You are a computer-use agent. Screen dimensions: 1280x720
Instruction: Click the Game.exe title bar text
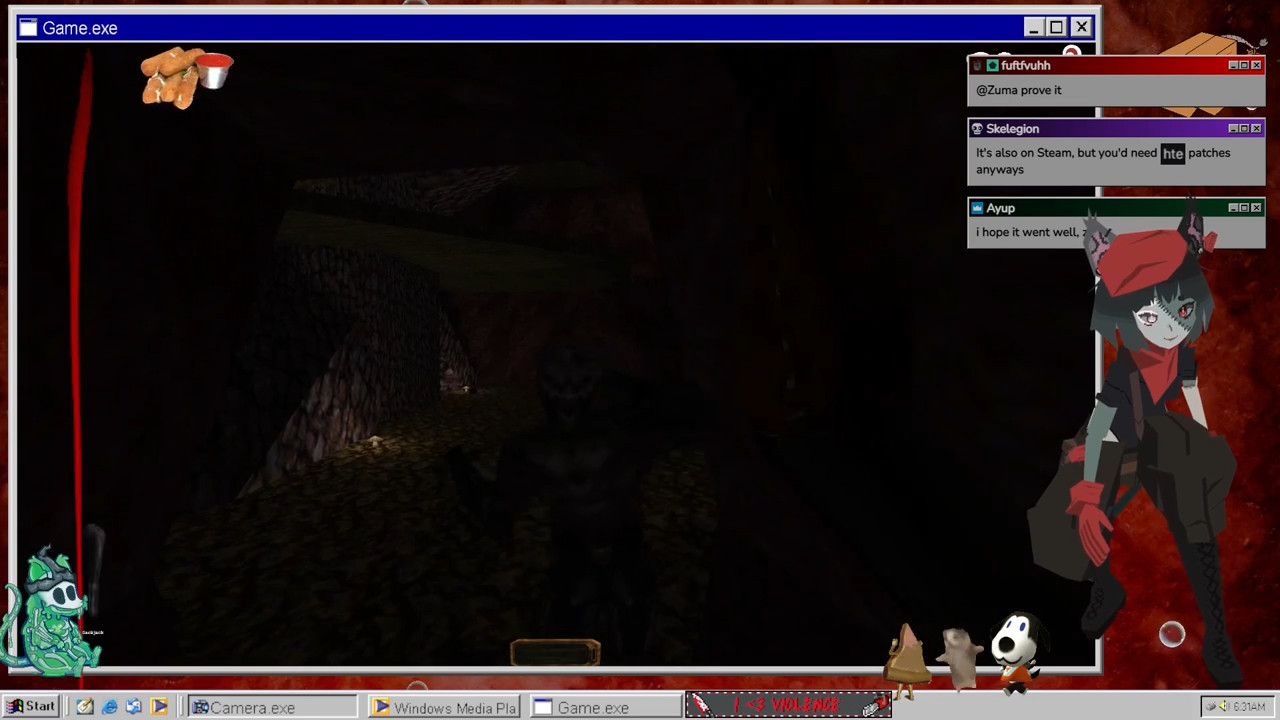point(80,28)
